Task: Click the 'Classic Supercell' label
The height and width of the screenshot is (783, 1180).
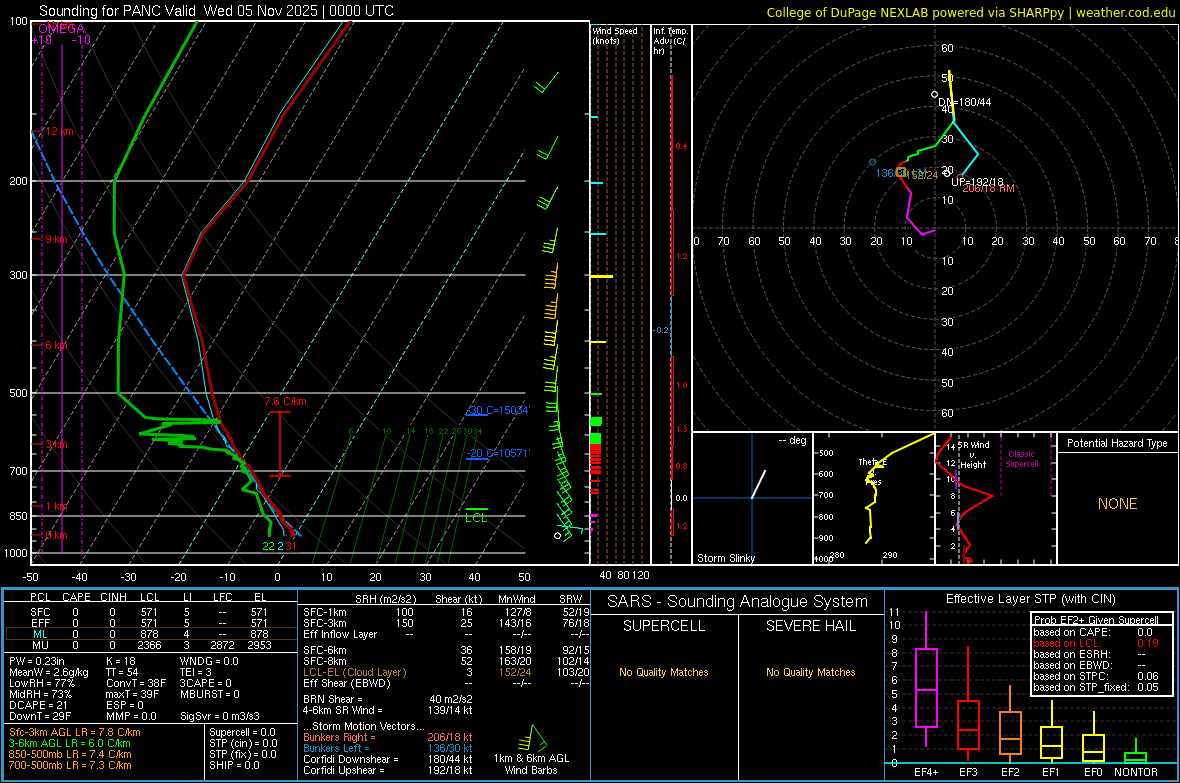Action: point(1021,459)
